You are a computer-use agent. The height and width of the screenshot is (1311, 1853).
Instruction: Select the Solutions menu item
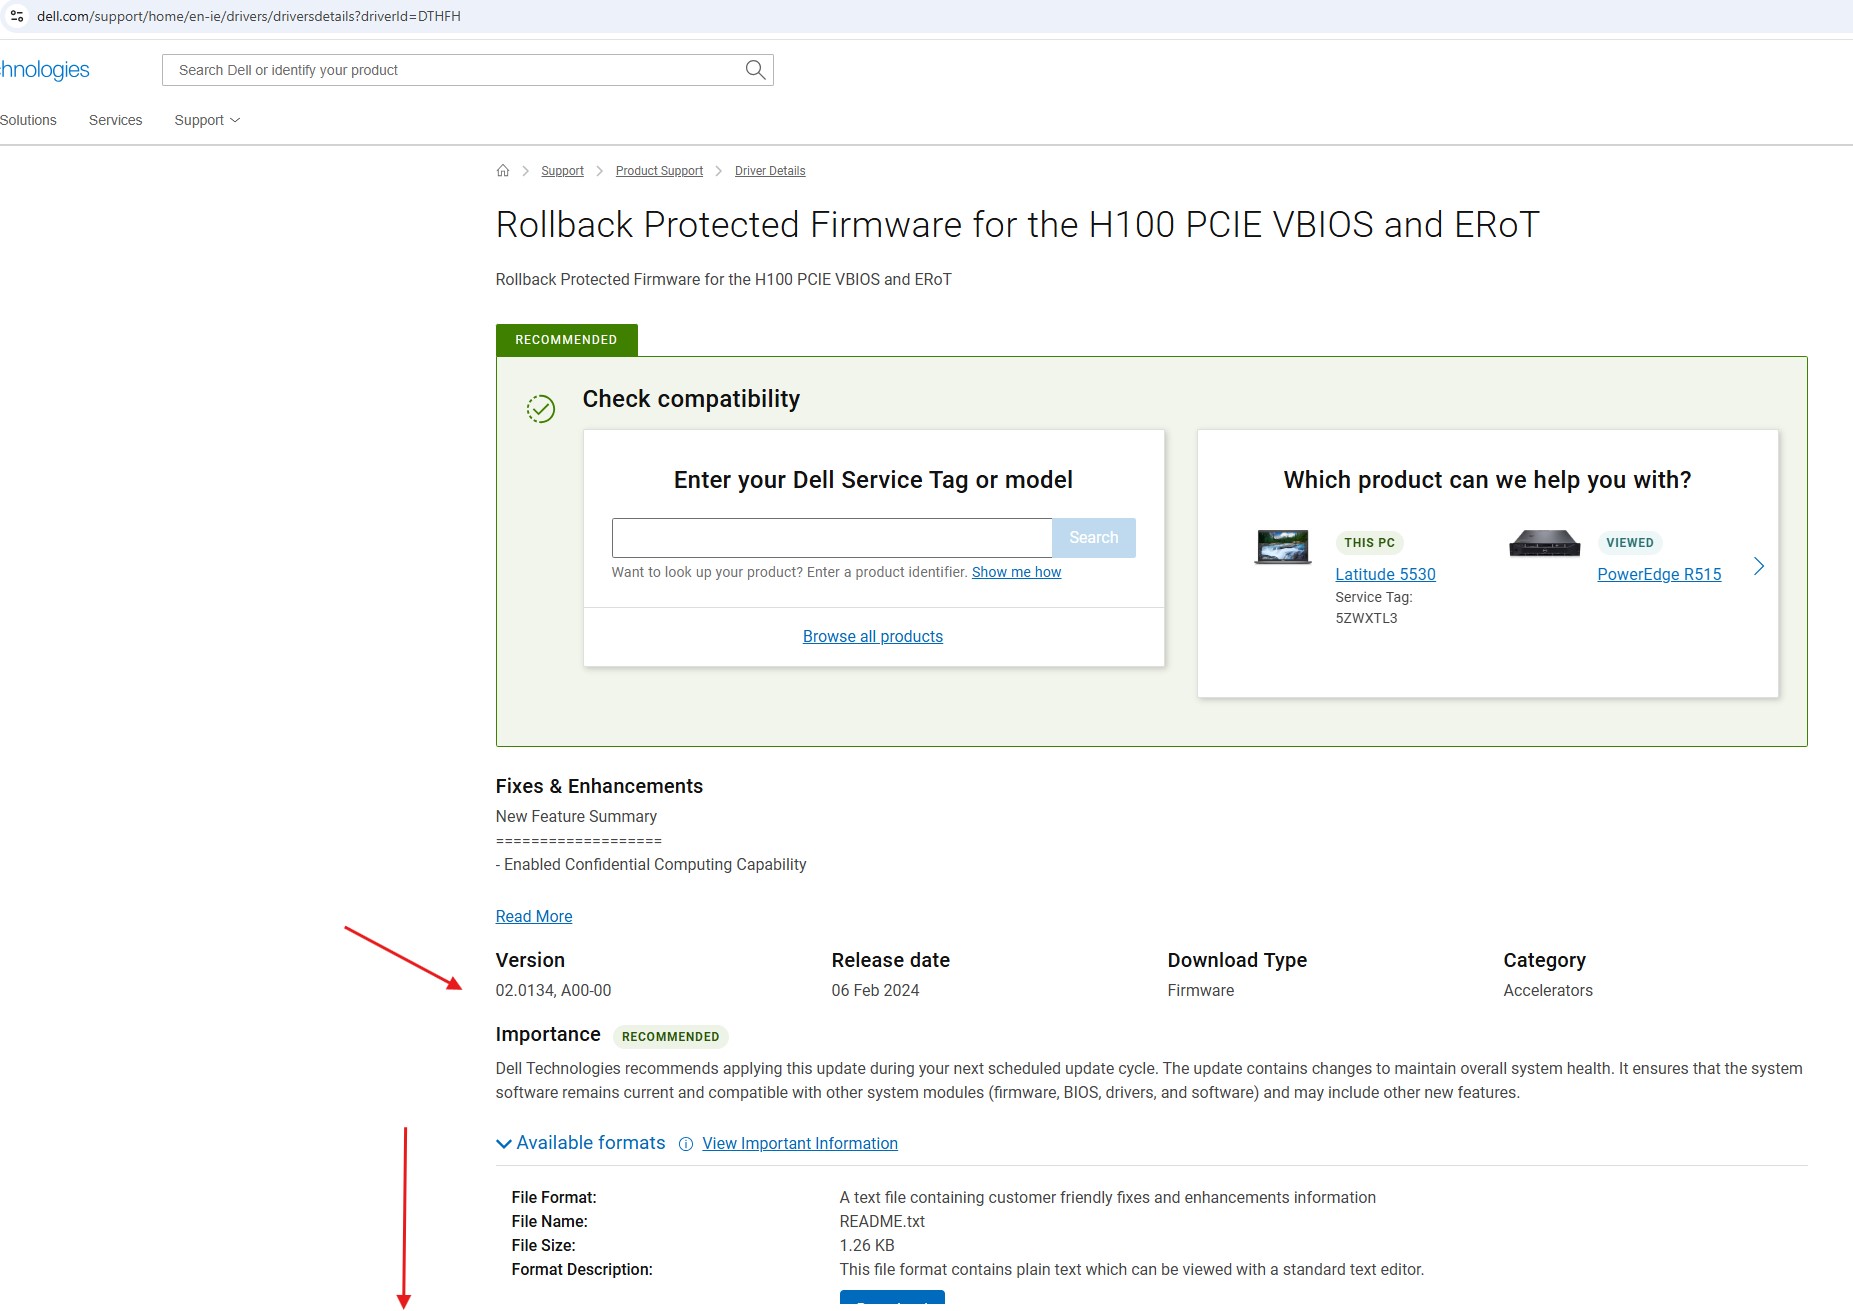pyautogui.click(x=28, y=119)
